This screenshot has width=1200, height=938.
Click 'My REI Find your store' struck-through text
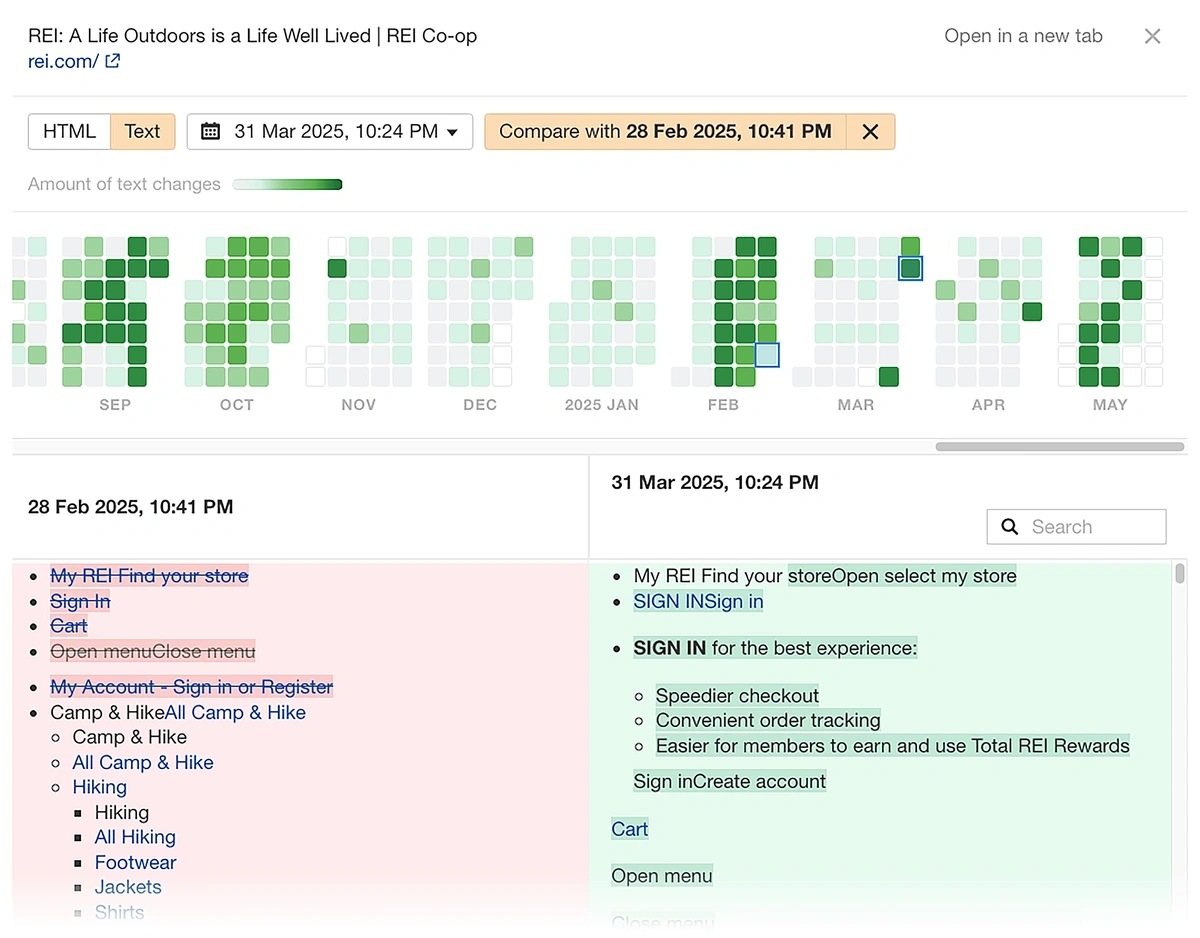[150, 576]
